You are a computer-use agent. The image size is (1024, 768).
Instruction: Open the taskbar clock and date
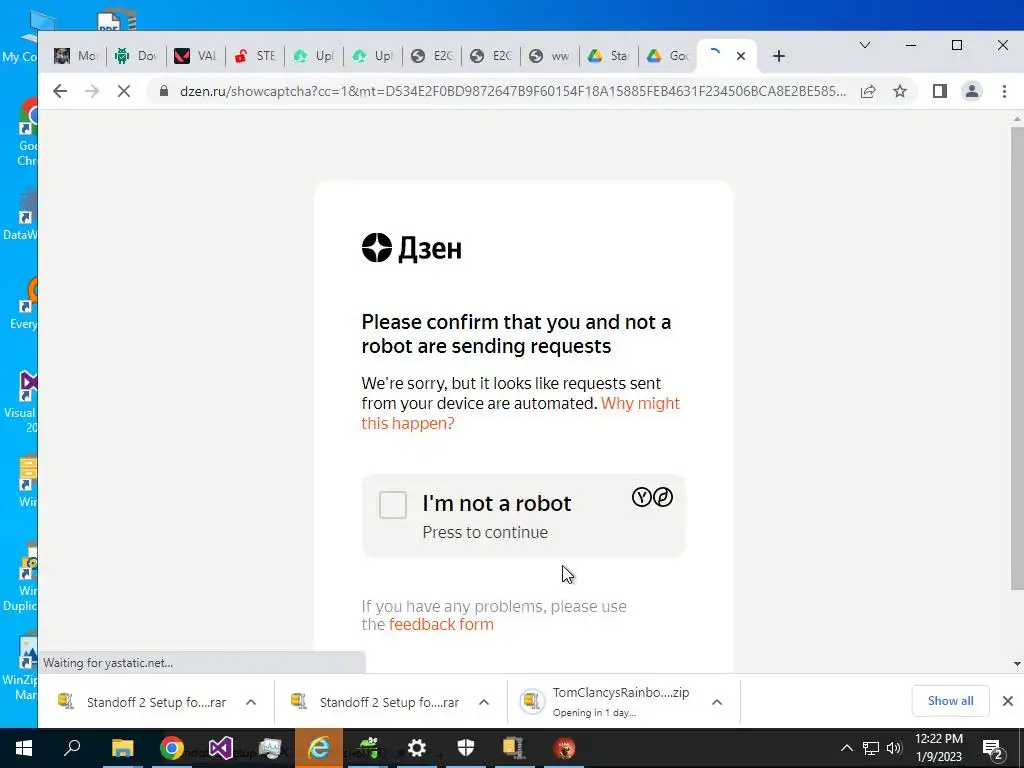pos(938,748)
